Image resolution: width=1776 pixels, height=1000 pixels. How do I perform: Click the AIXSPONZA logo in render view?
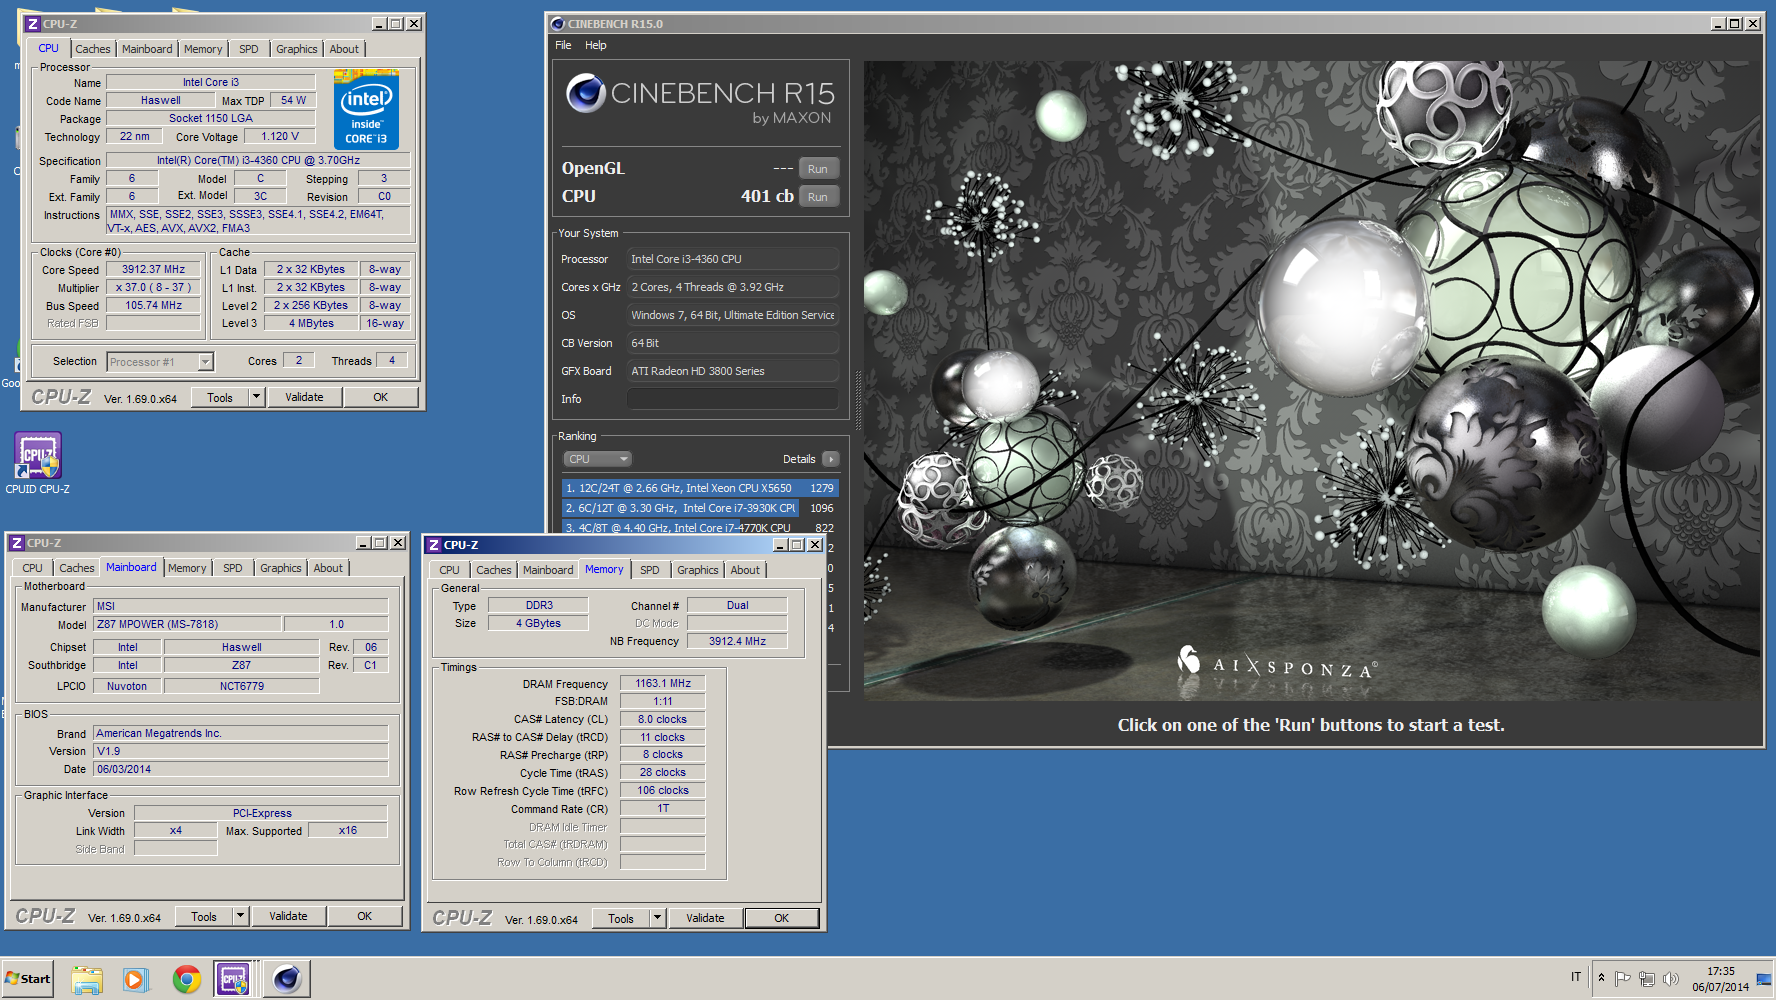click(1277, 664)
